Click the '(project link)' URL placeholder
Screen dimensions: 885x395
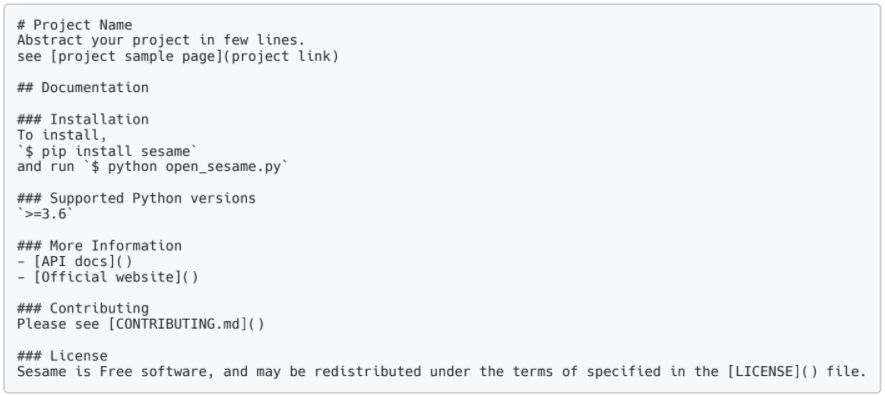point(282,56)
